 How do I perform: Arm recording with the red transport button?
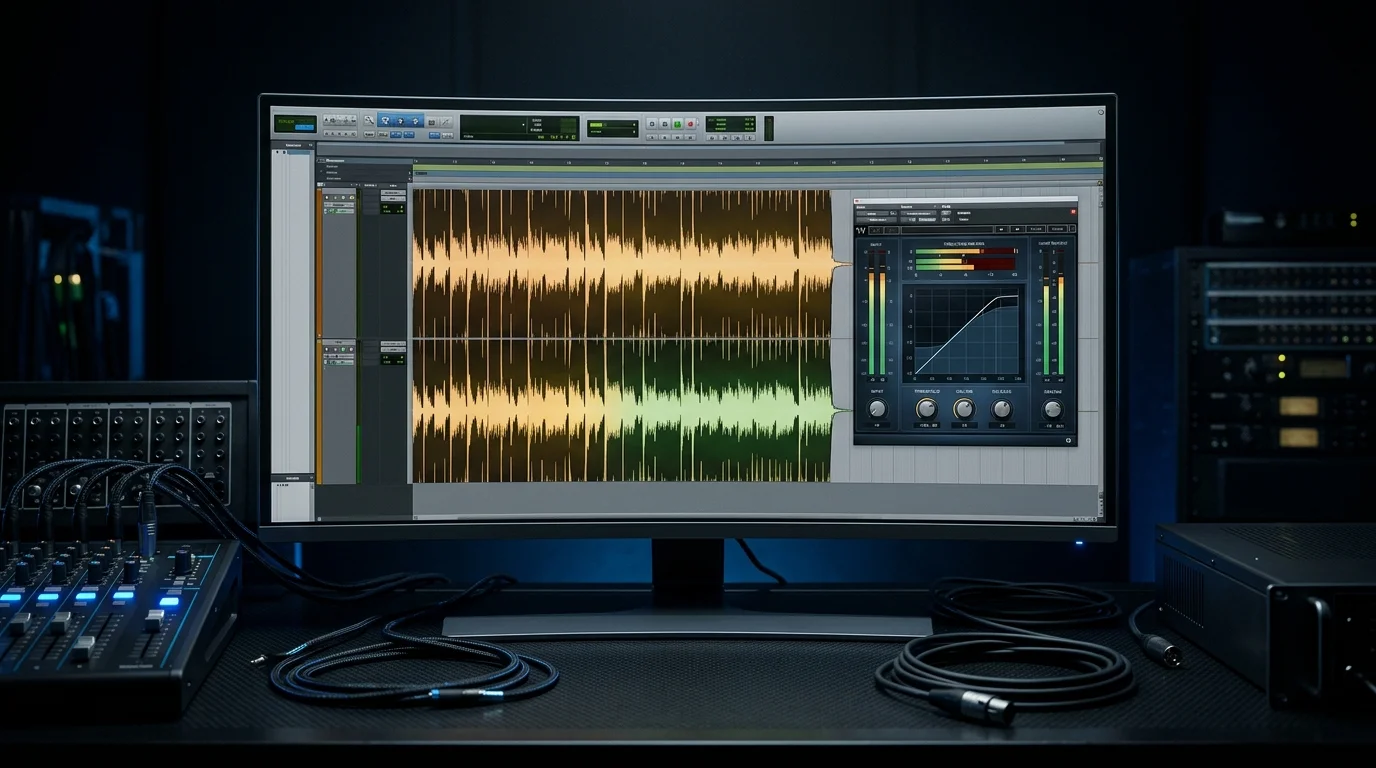(690, 124)
